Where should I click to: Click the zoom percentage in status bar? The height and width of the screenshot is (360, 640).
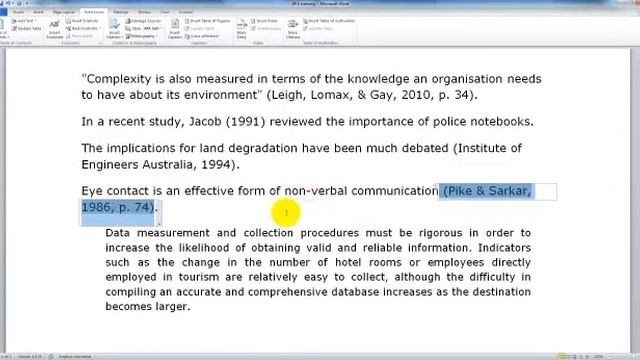pos(598,357)
